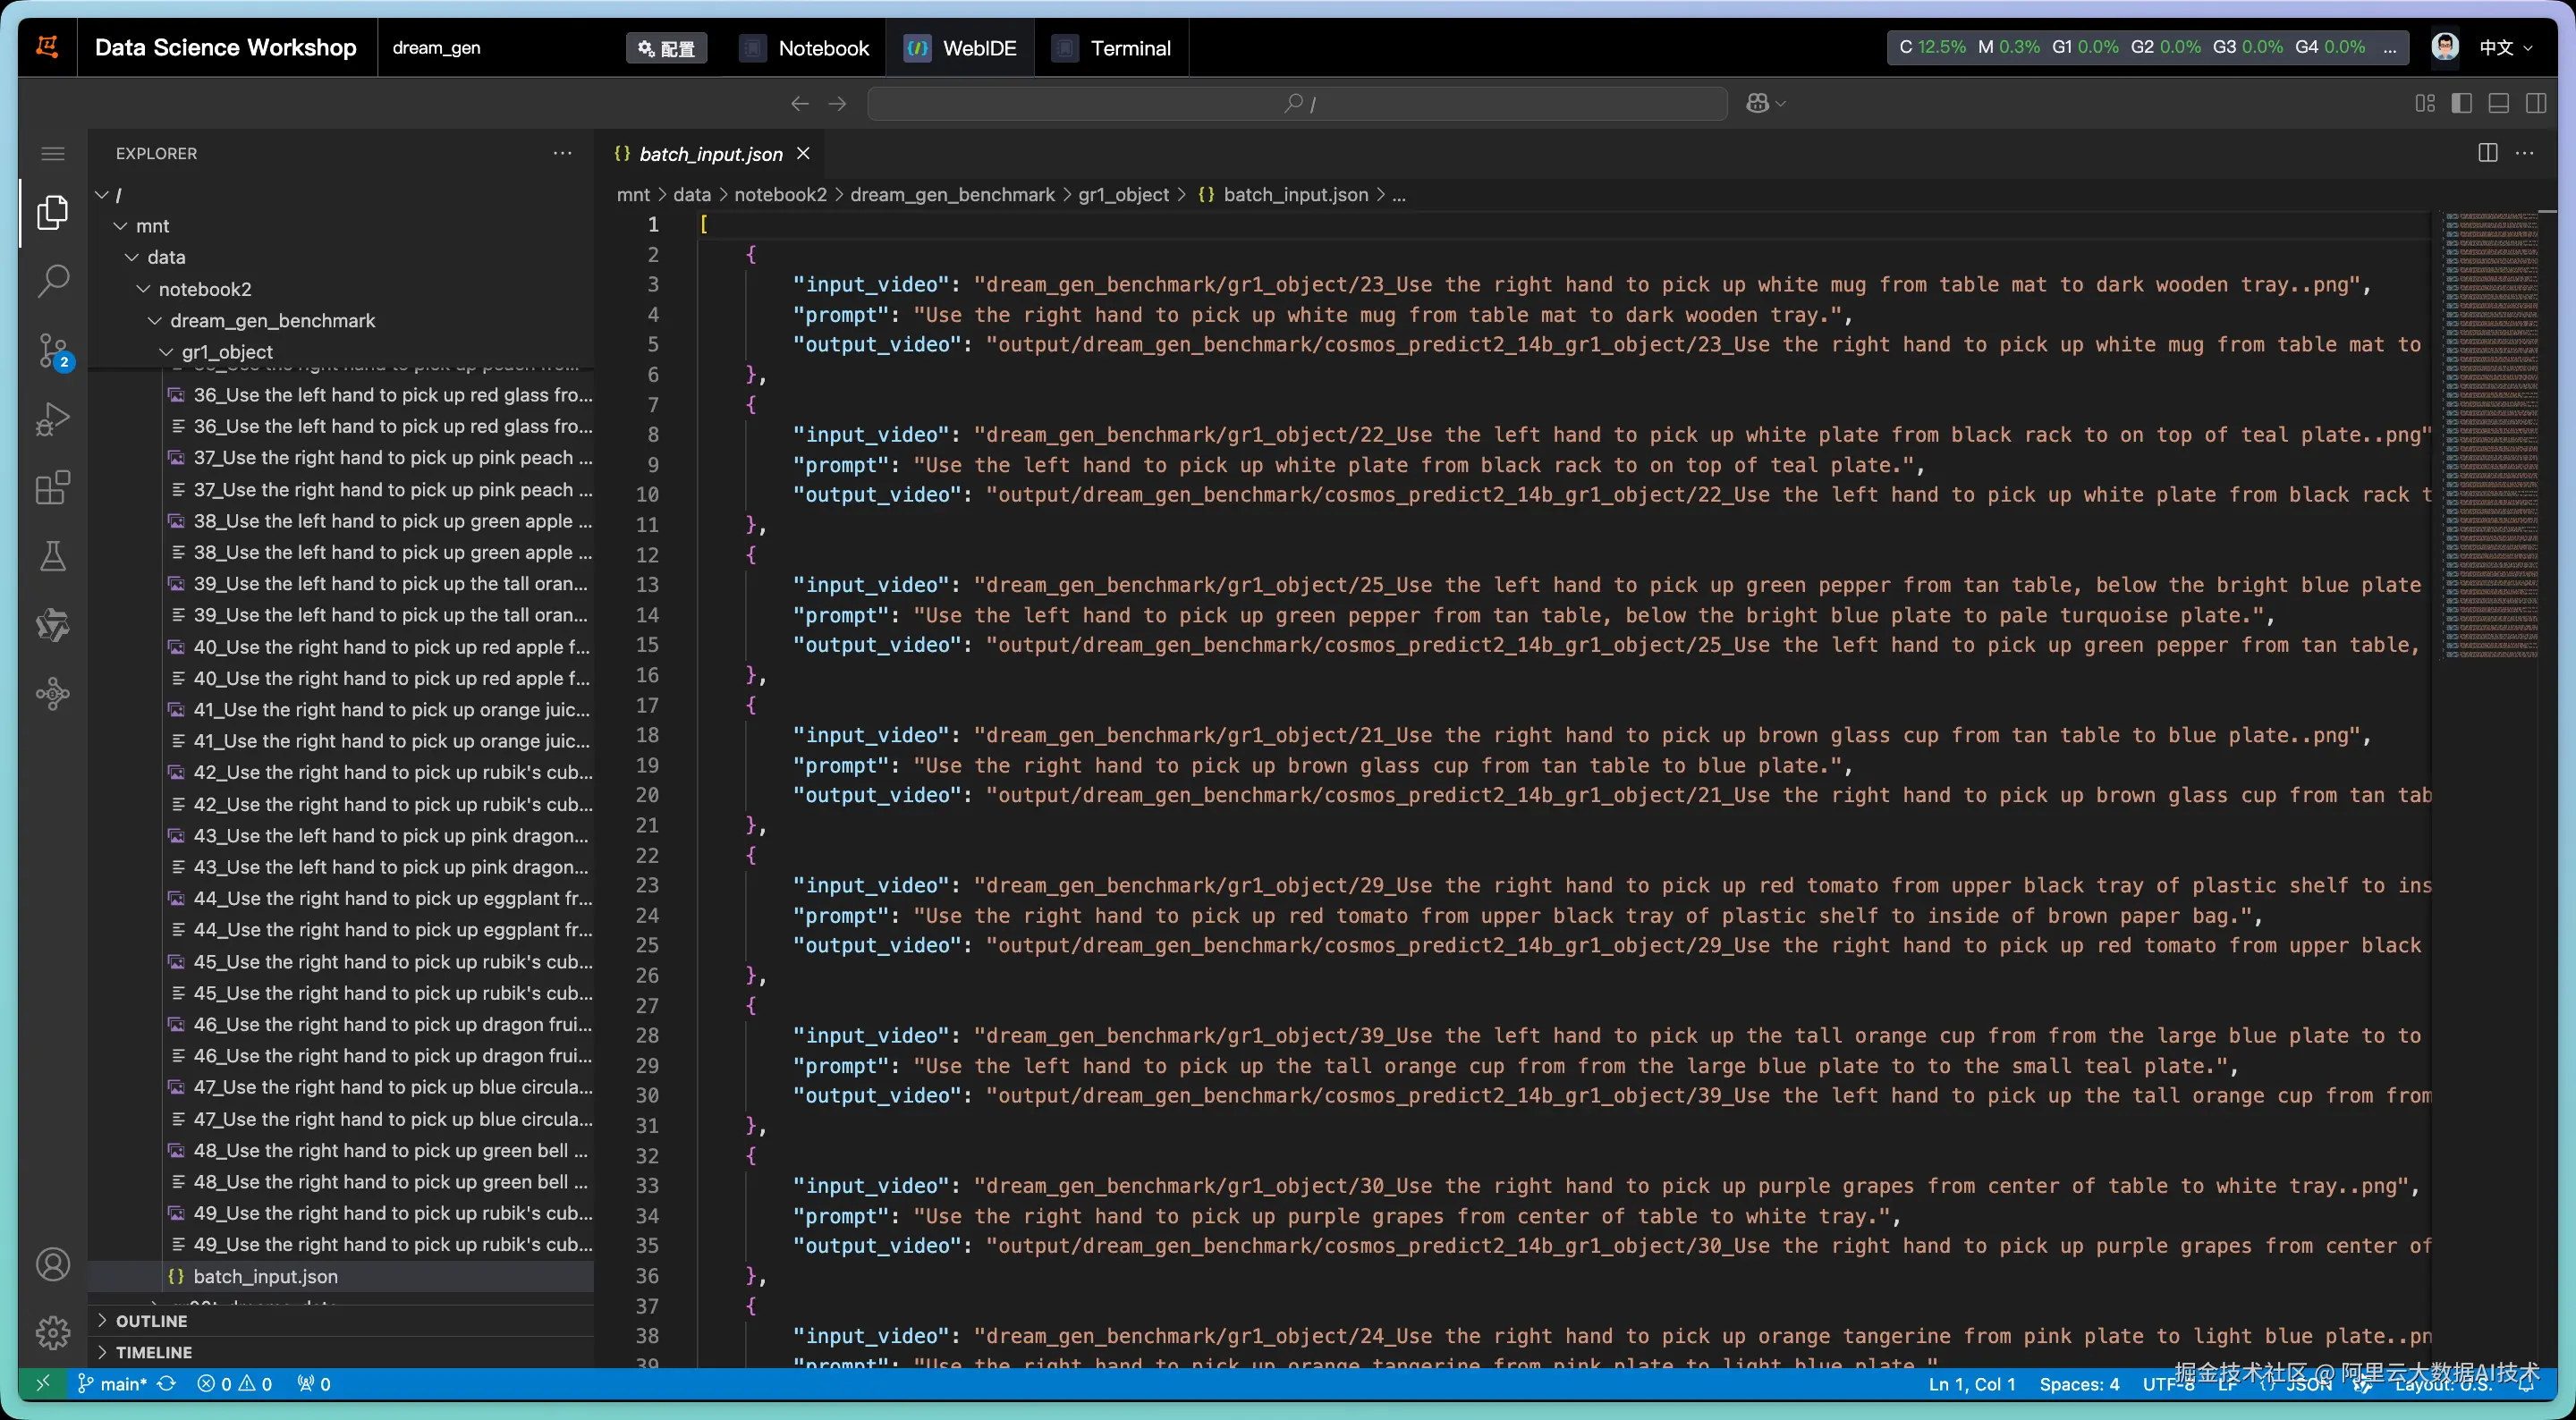The height and width of the screenshot is (1420, 2576).
Task: Open the Accounts icon in activity bar
Action: coord(53,1264)
